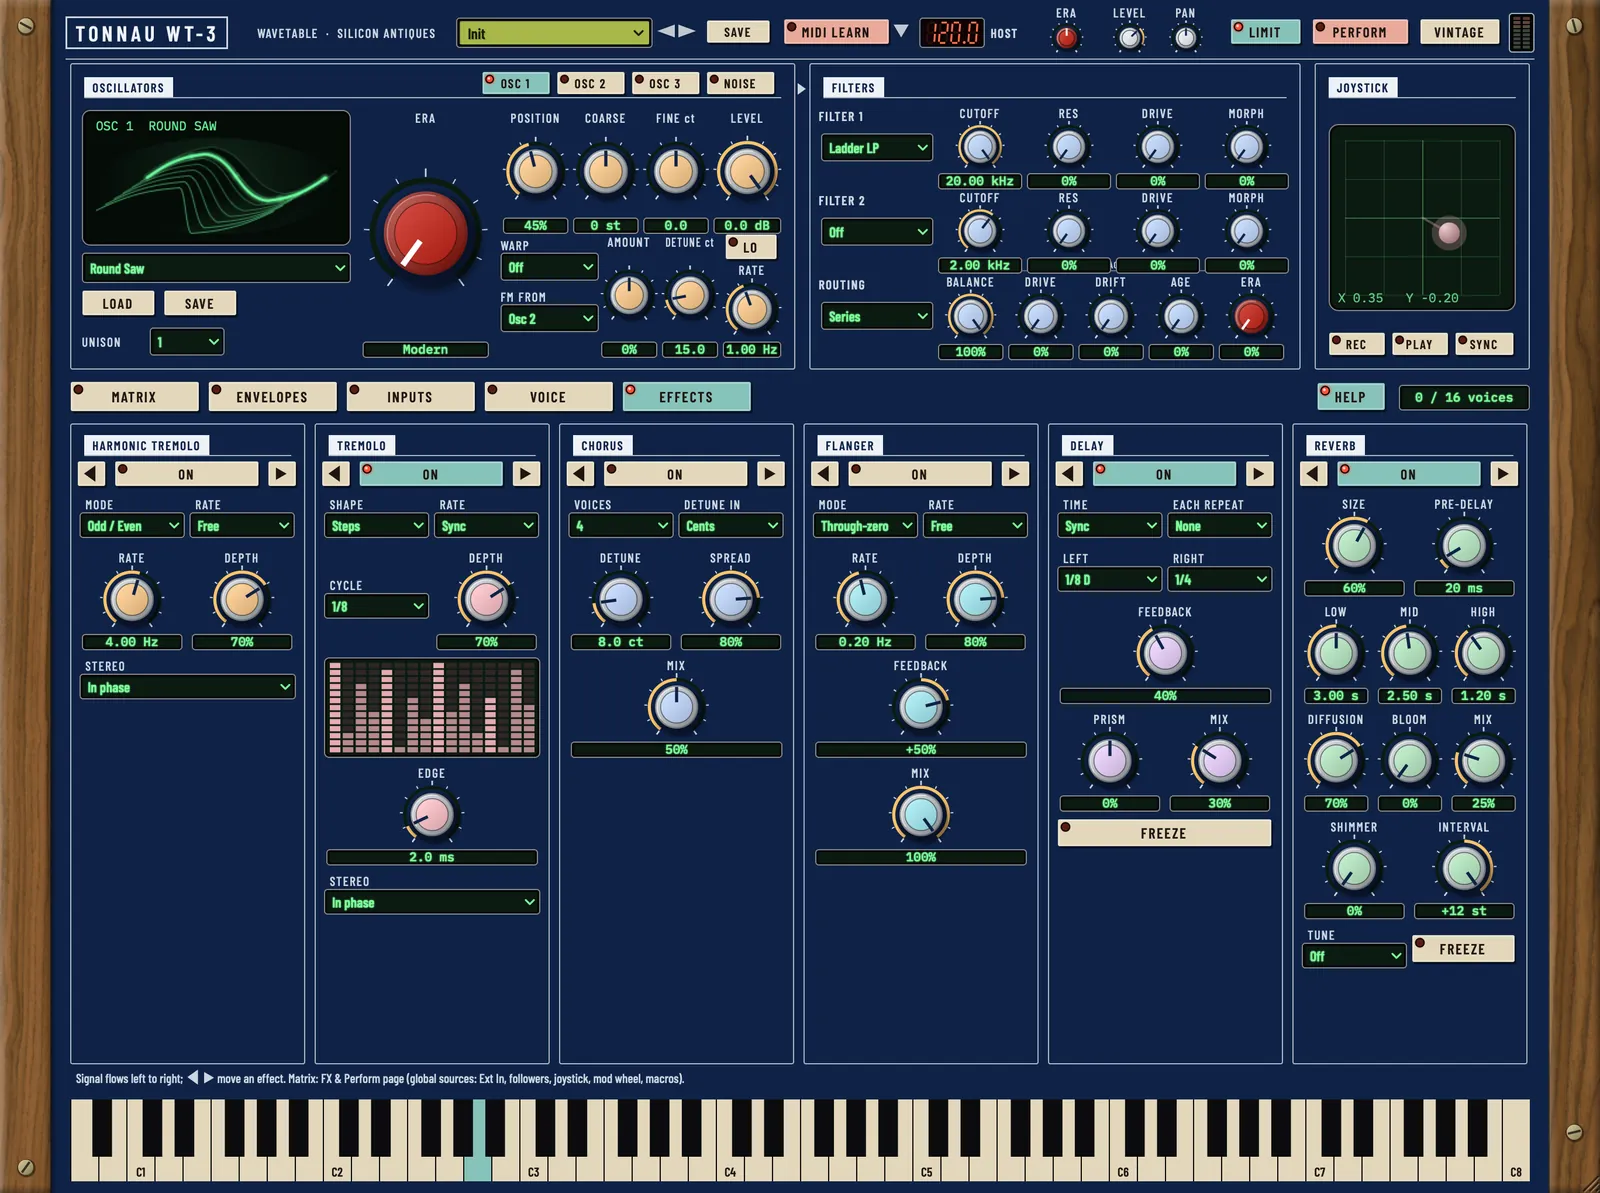
Task: Move Flanger effect left
Action: click(x=825, y=474)
